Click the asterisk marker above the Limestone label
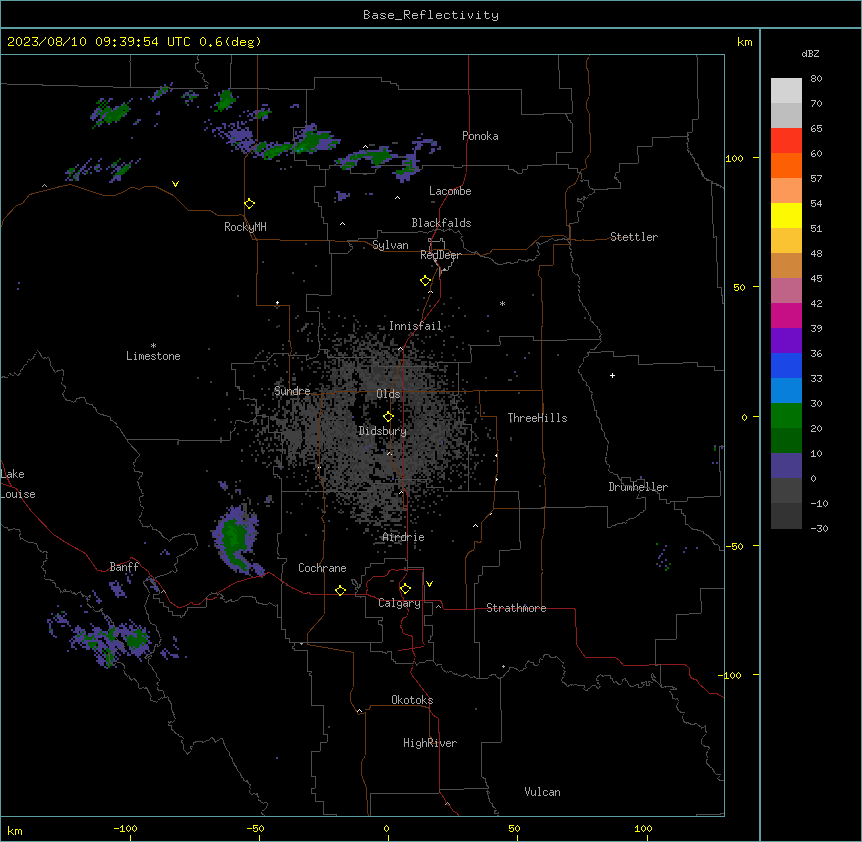 [x=153, y=346]
